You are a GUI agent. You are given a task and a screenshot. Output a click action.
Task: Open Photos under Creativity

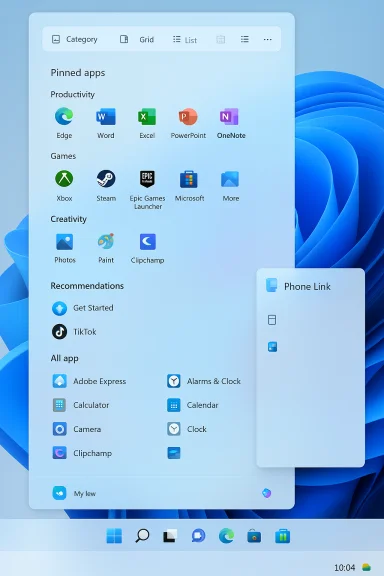(x=65, y=248)
